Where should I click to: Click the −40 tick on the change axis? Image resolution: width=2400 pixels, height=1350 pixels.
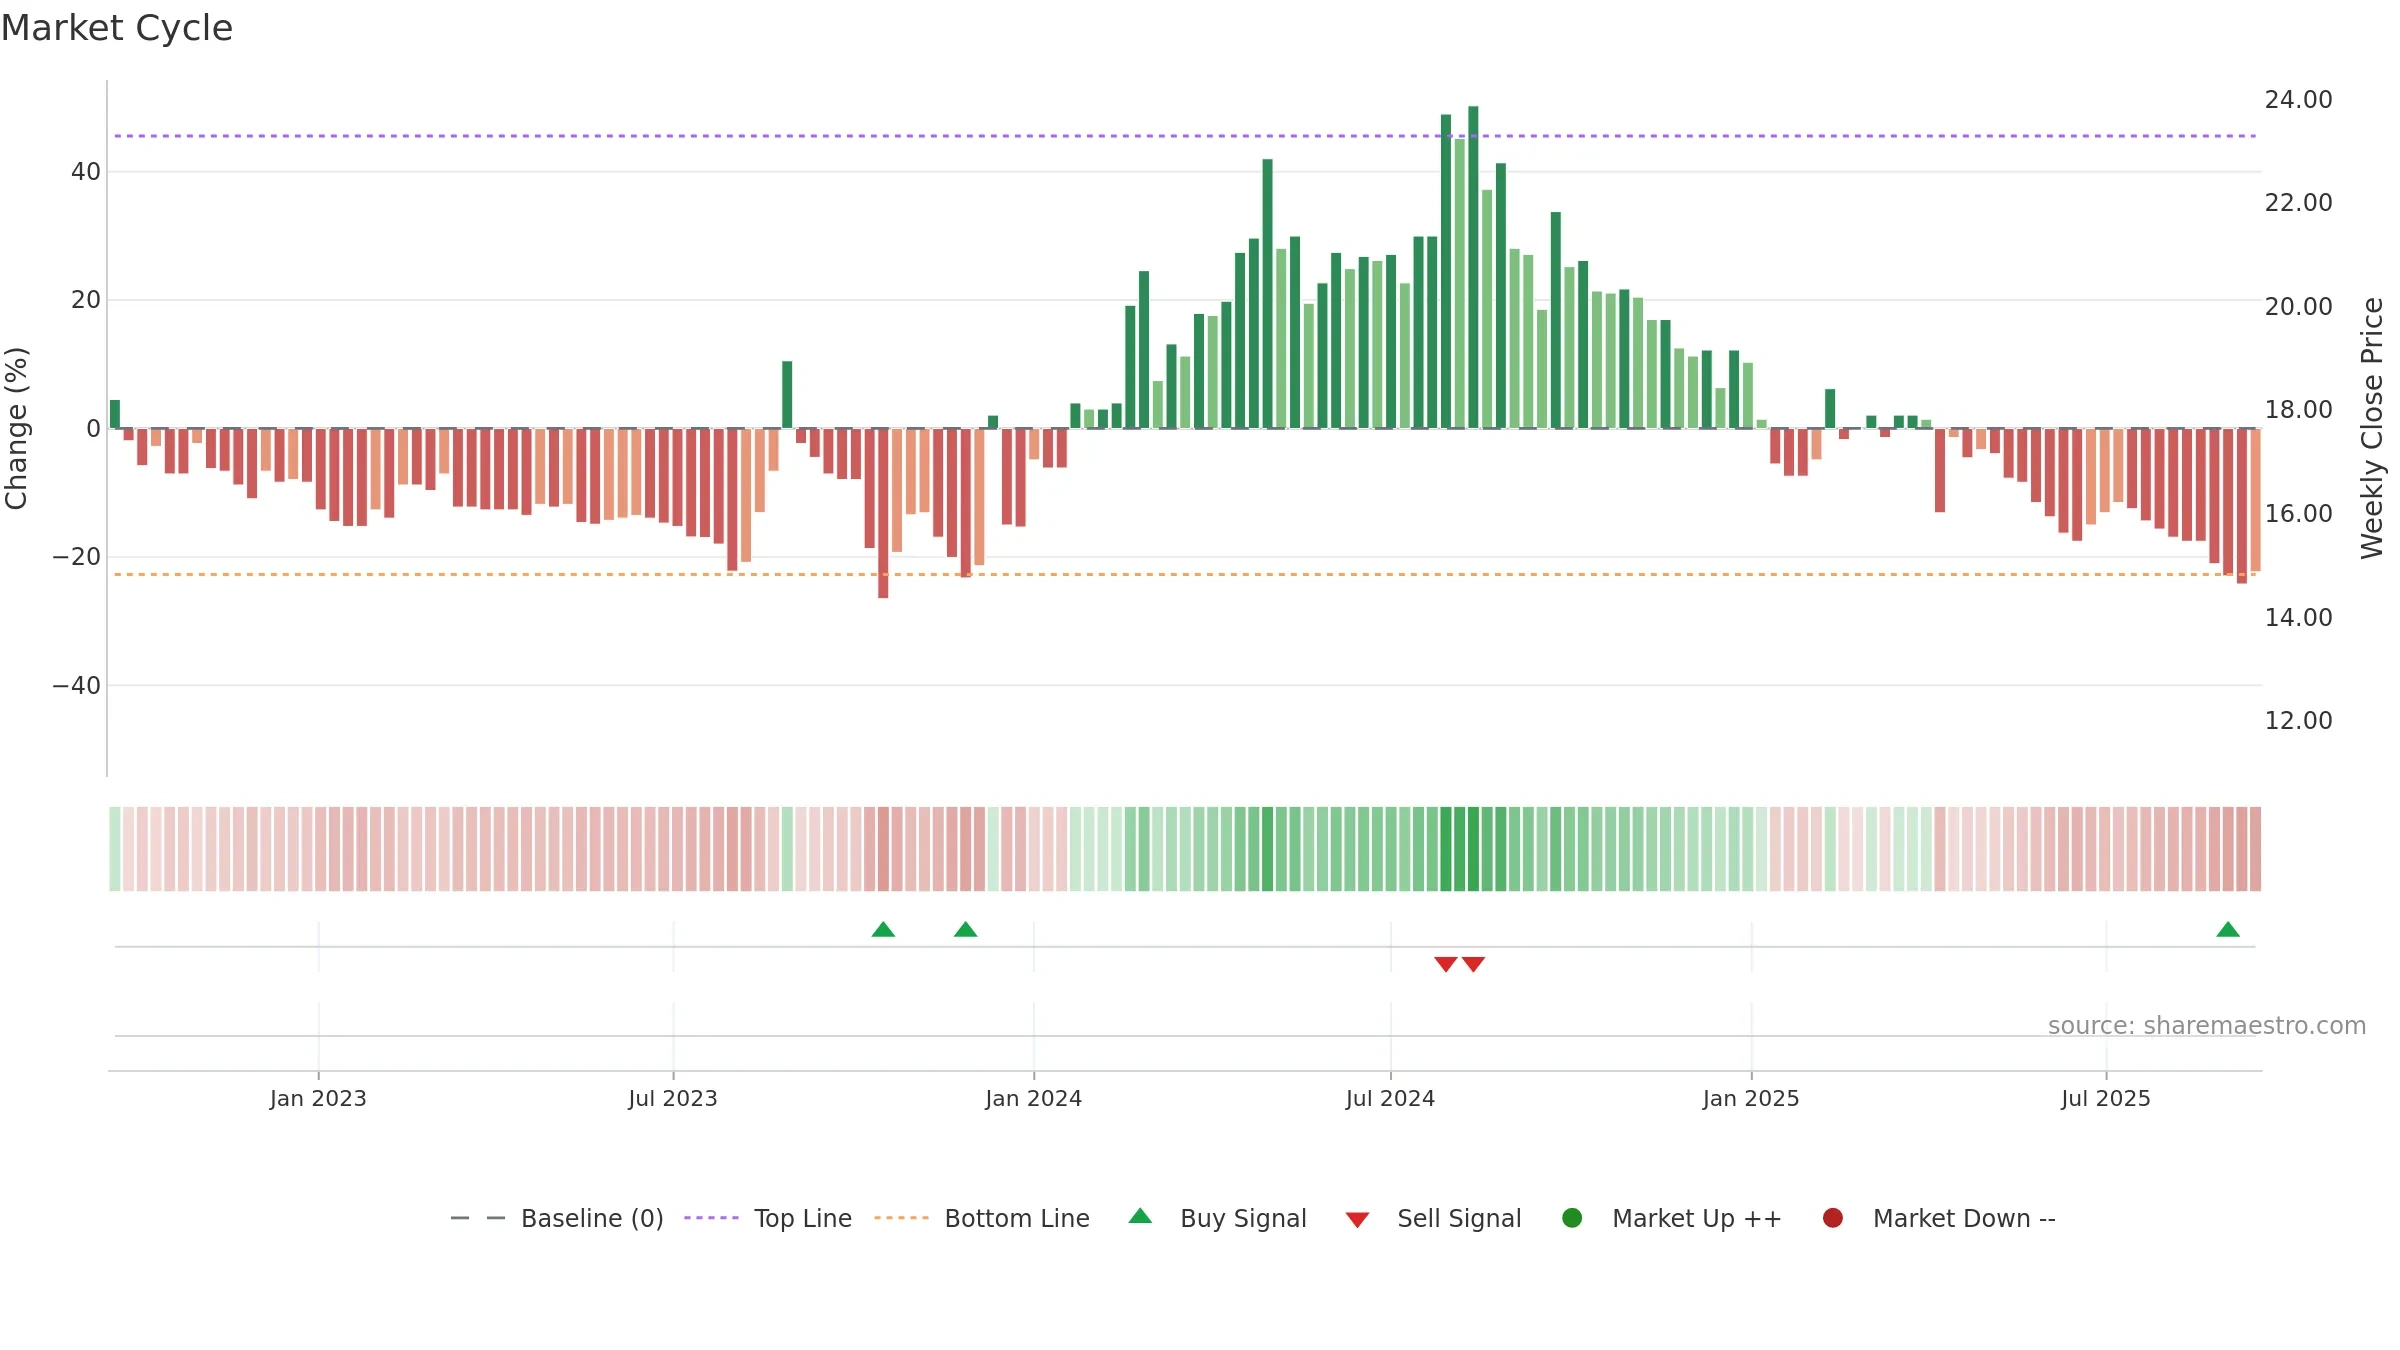coord(77,686)
